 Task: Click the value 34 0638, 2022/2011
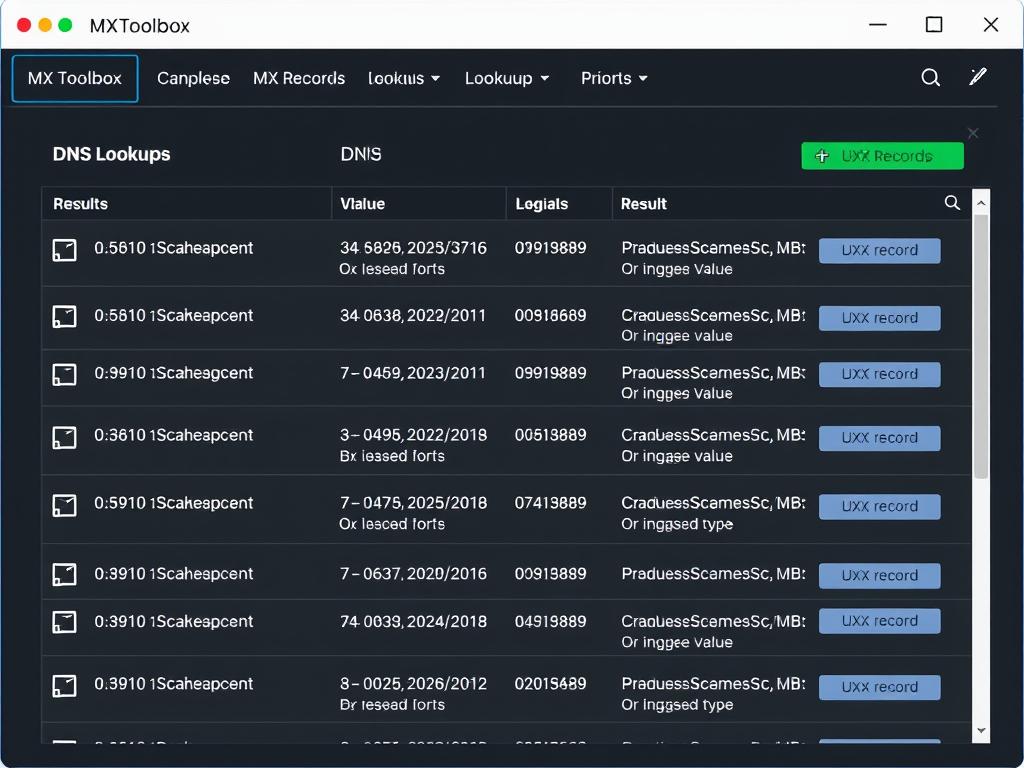(413, 315)
